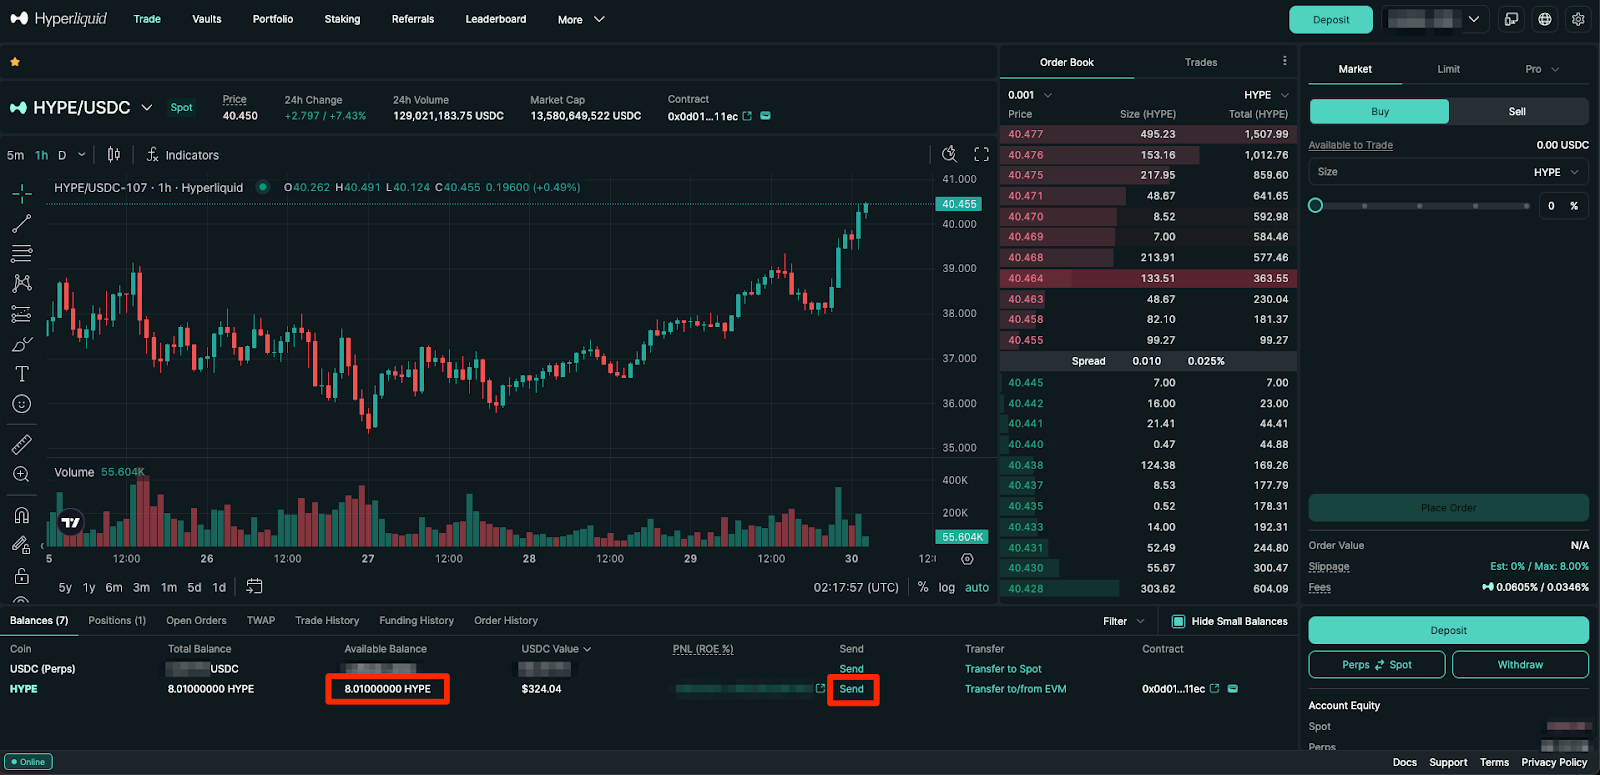This screenshot has width=1600, height=775.
Task: Toggle auto scale on chart
Action: pos(977,587)
